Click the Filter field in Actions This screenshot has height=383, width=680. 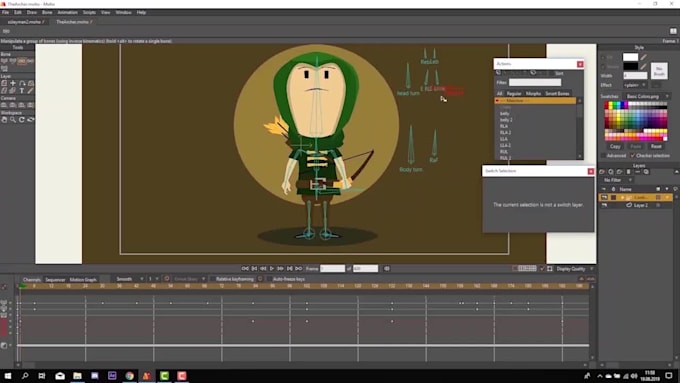(x=535, y=82)
